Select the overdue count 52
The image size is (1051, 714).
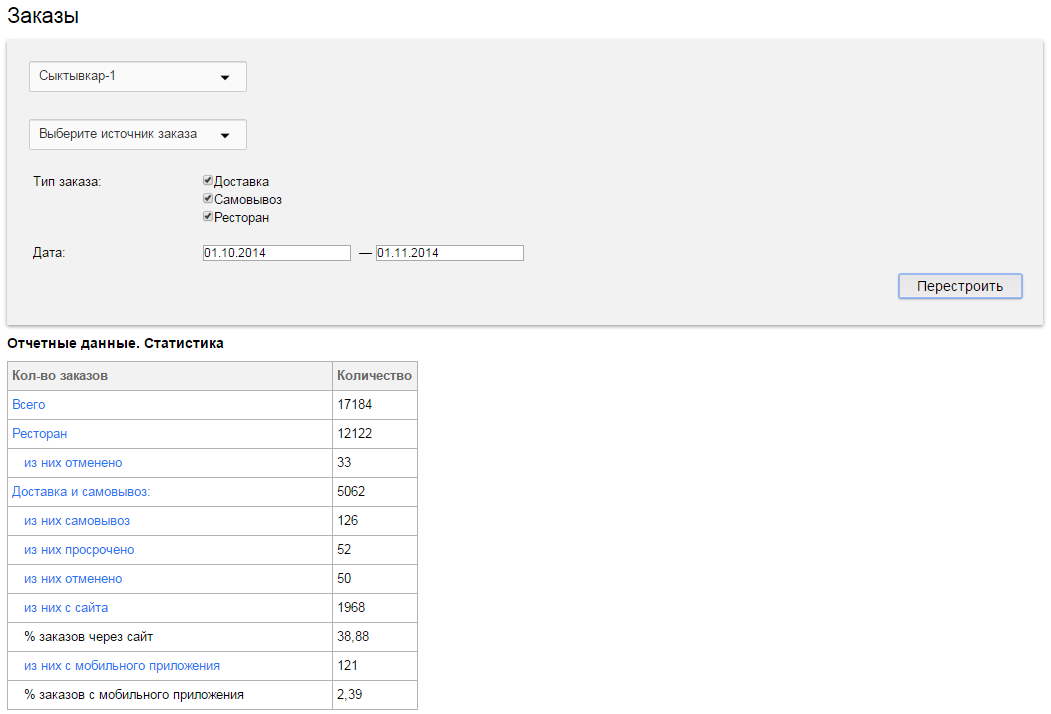point(345,550)
